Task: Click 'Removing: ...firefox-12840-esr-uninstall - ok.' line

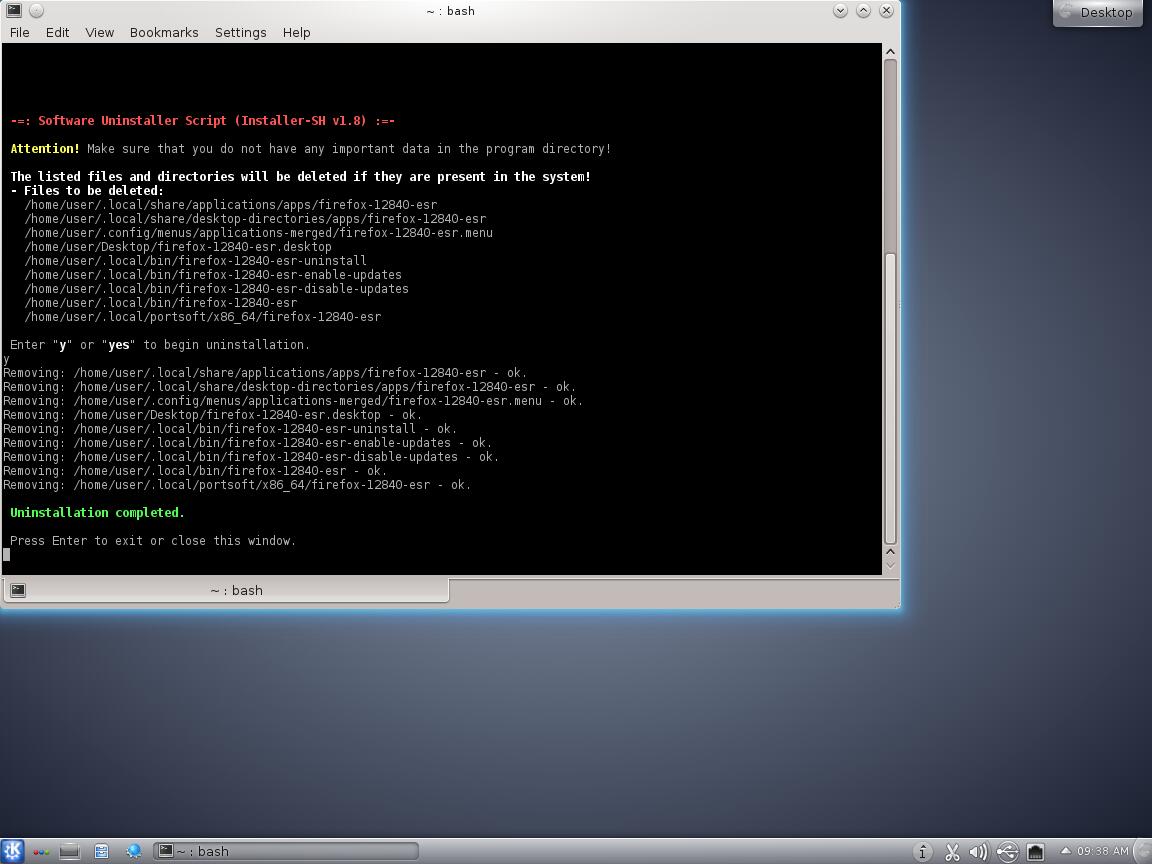Action: 230,429
